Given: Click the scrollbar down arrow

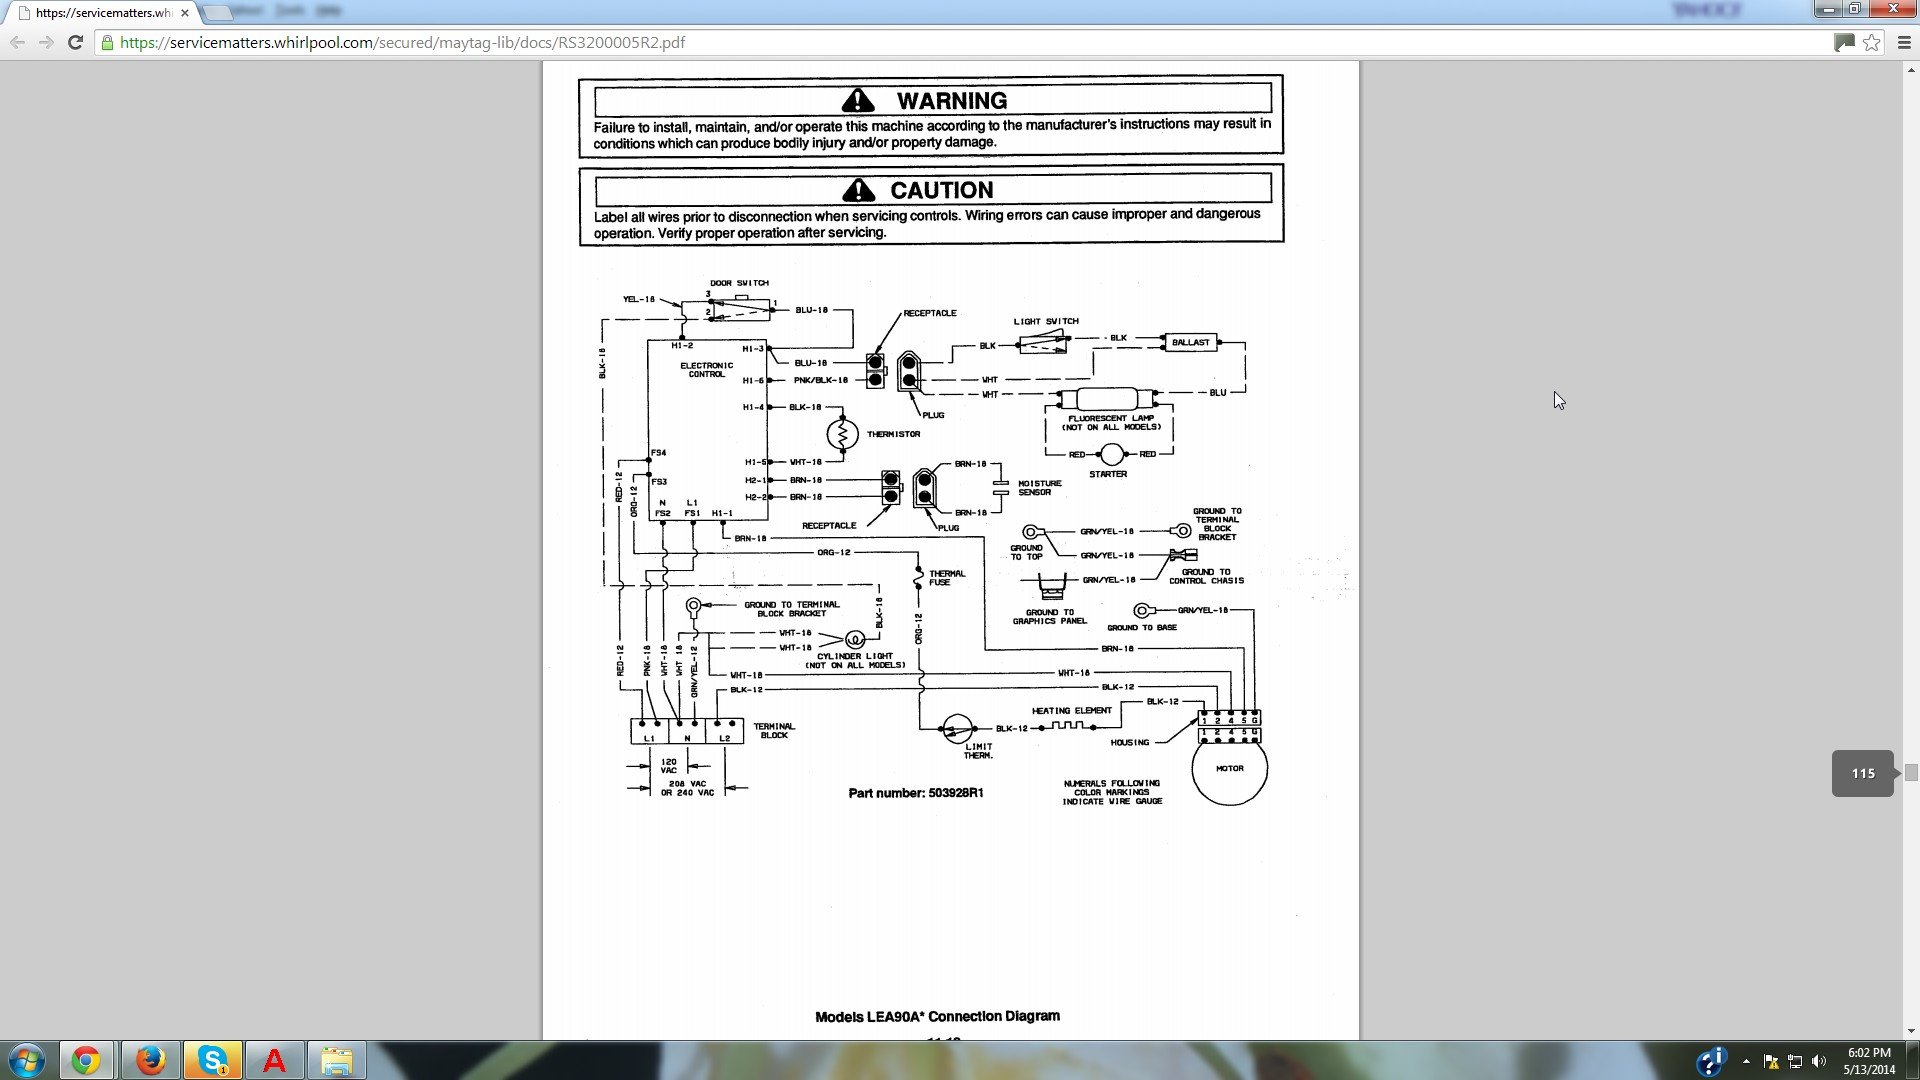Looking at the screenshot, I should coord(1911,1031).
